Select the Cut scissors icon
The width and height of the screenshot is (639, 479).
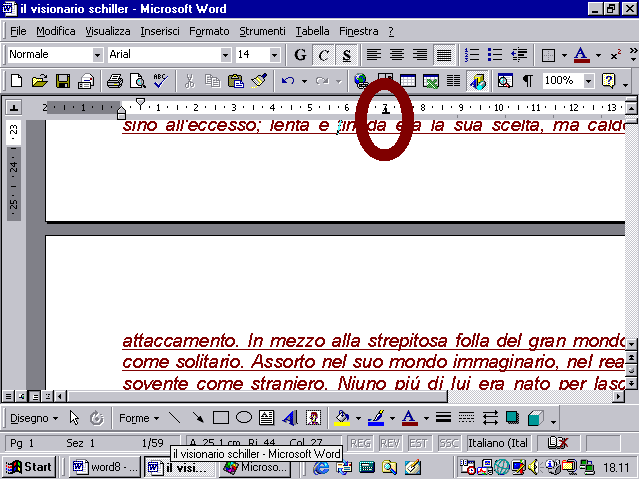coord(189,81)
